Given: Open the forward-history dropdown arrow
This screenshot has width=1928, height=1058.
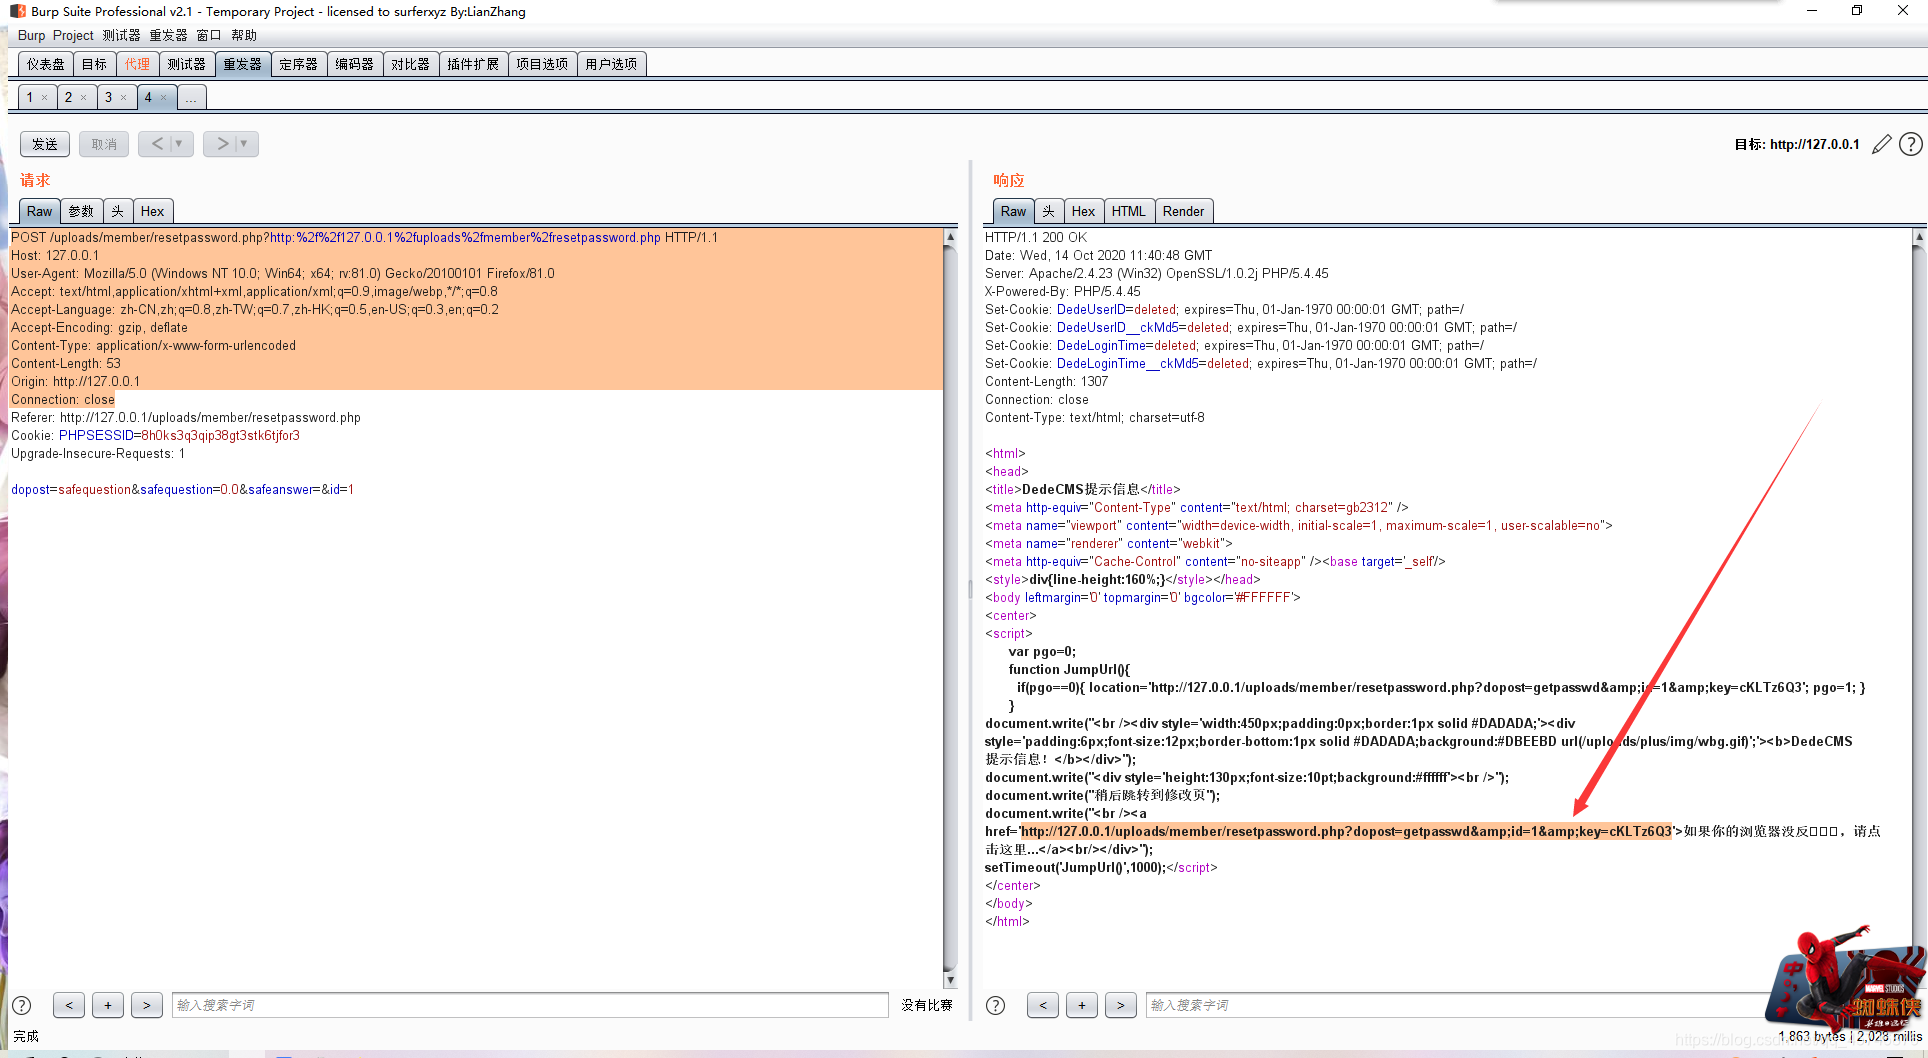Looking at the screenshot, I should [245, 144].
